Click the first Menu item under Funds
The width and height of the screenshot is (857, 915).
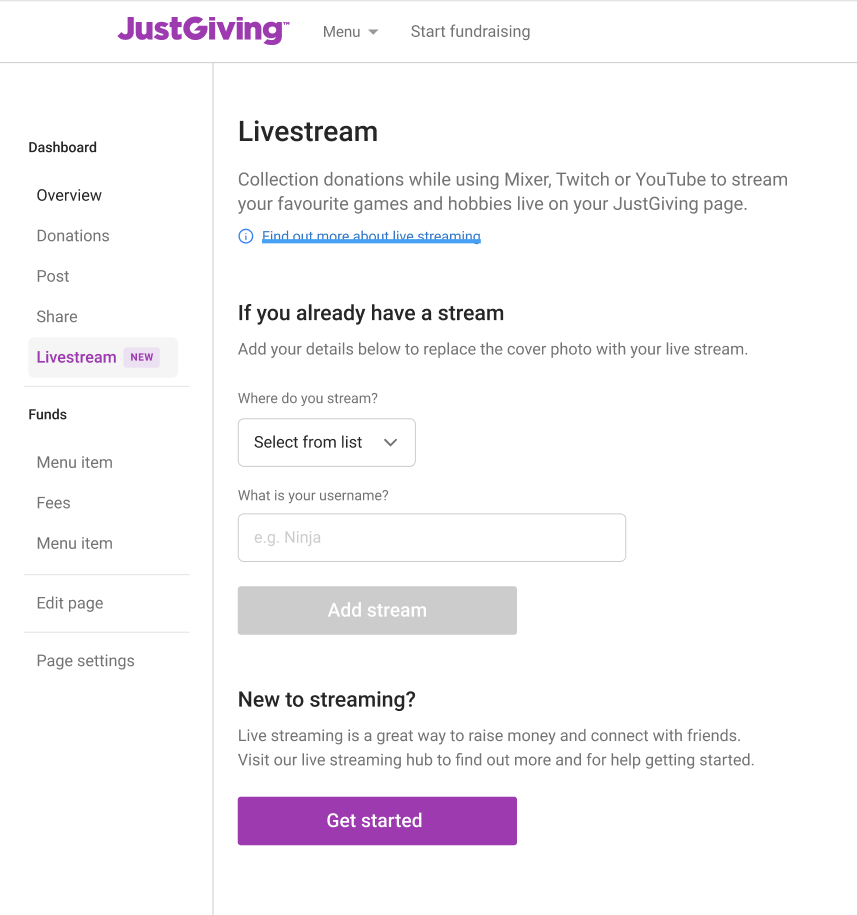75,462
